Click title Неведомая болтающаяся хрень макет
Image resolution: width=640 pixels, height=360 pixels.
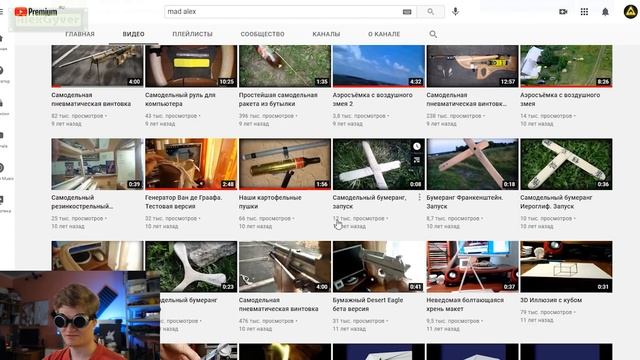(465, 304)
